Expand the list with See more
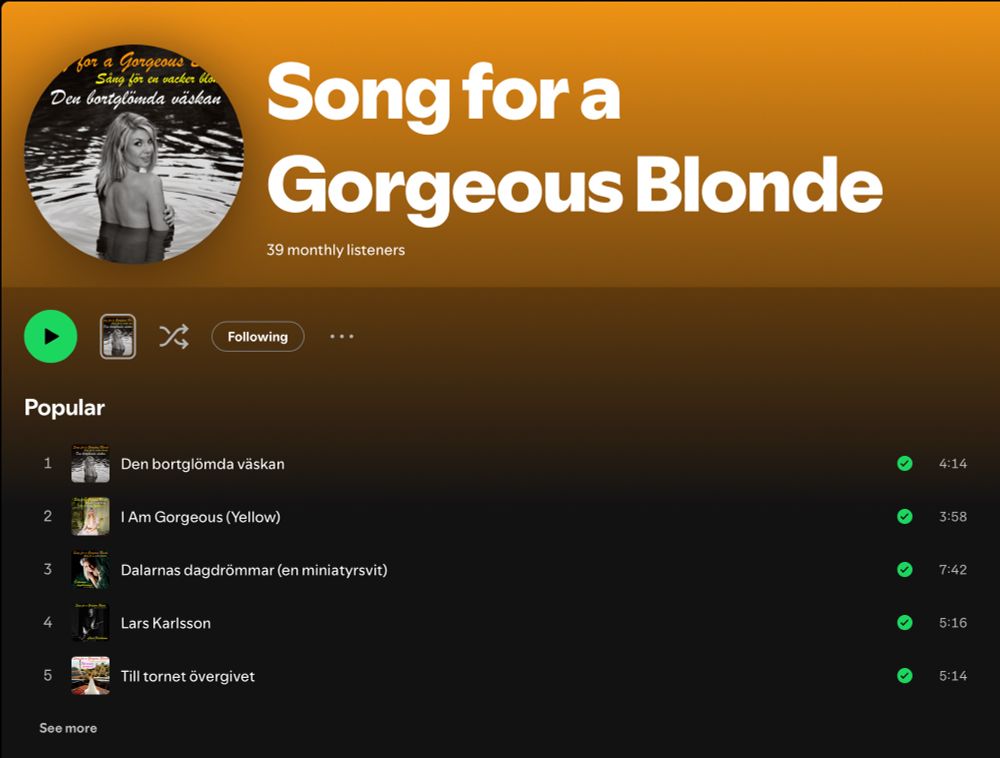The height and width of the screenshot is (758, 1000). pyautogui.click(x=68, y=728)
